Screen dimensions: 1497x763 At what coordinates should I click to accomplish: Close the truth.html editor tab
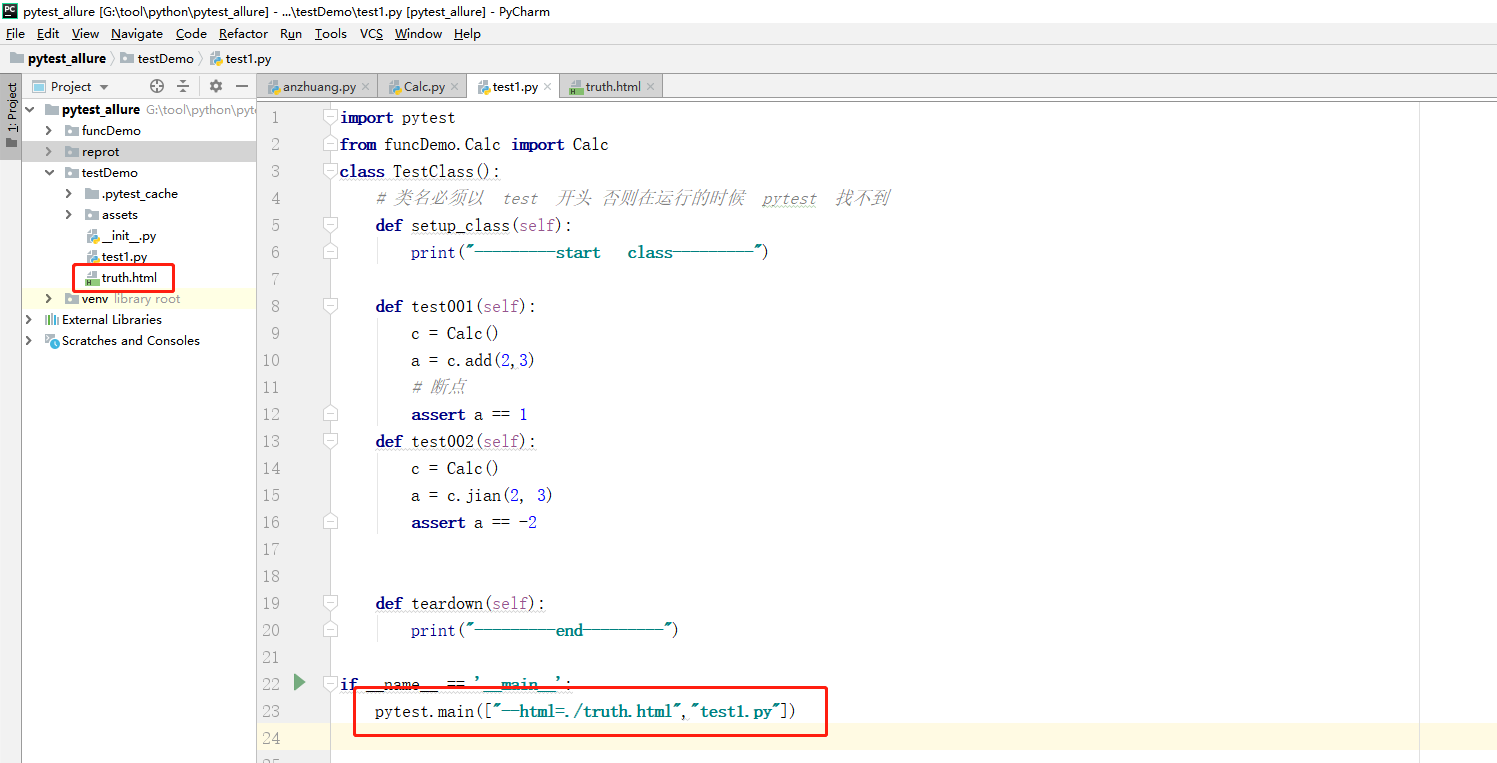(x=651, y=87)
